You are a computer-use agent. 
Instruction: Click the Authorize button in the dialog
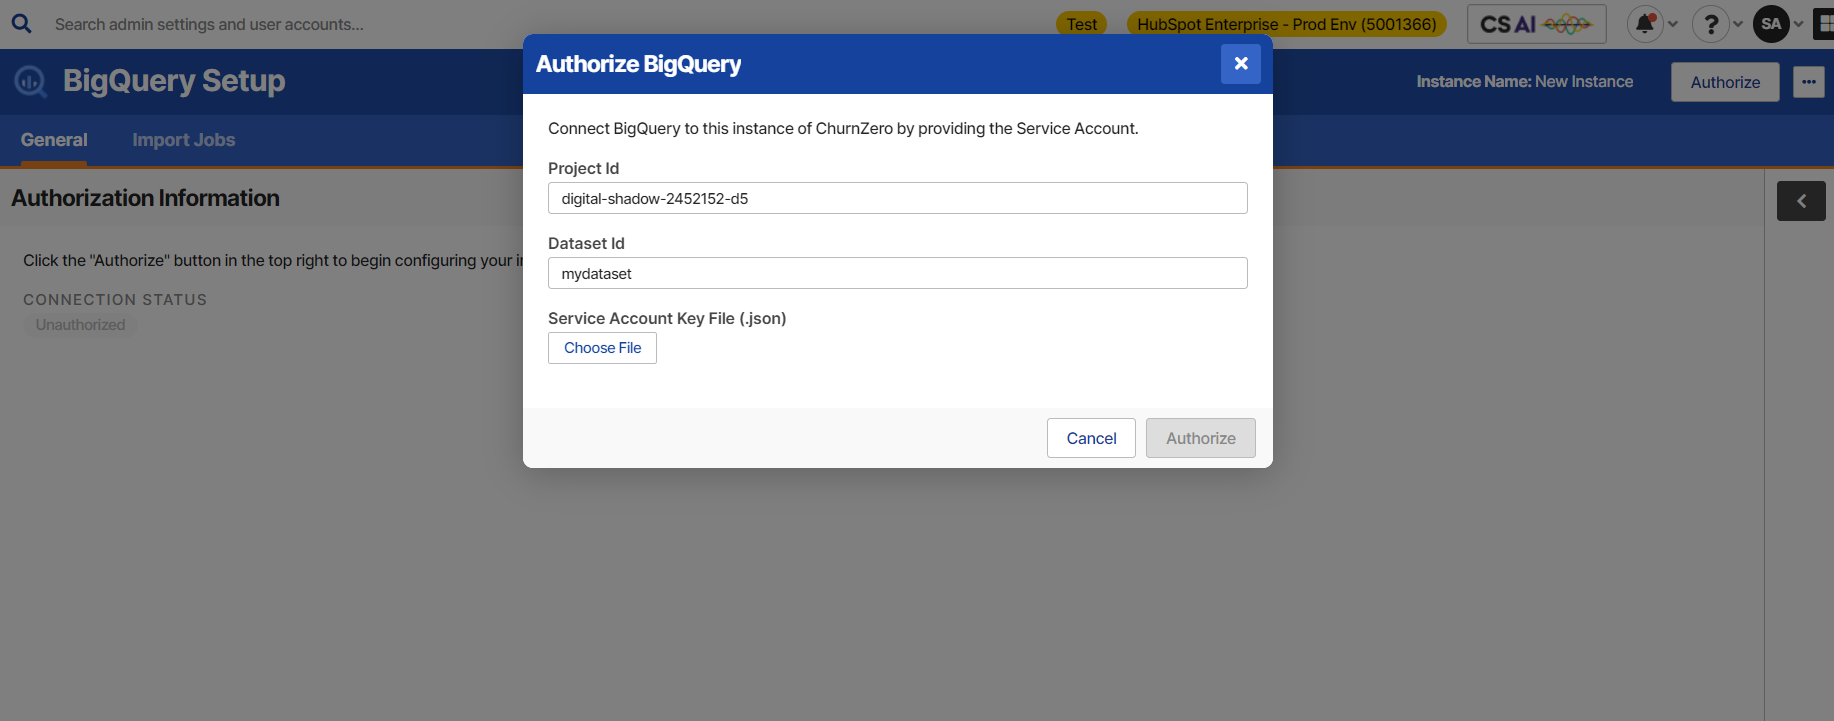tap(1201, 438)
